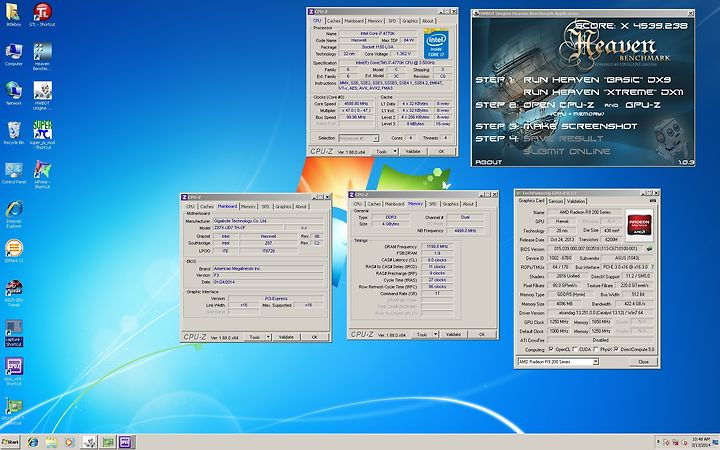
Task: Open Windows Media Player in taskbar
Action: [x=69, y=442]
